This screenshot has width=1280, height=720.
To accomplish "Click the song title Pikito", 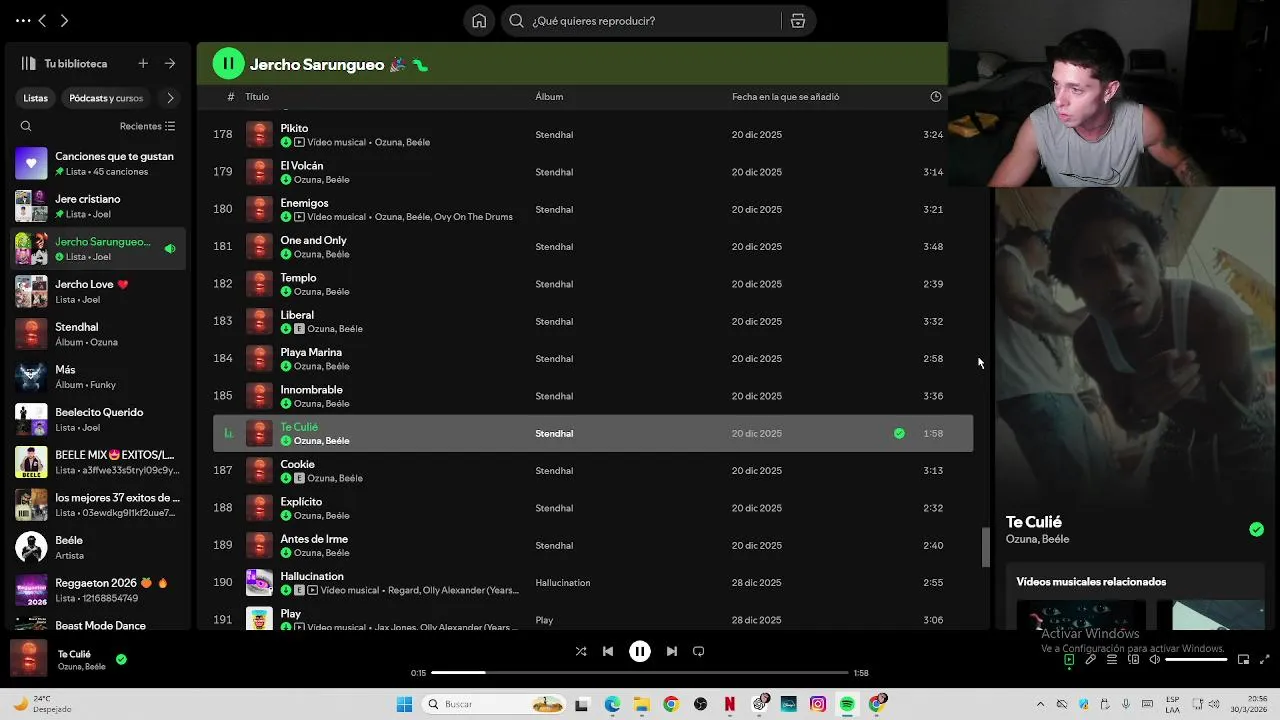I will pos(294,128).
